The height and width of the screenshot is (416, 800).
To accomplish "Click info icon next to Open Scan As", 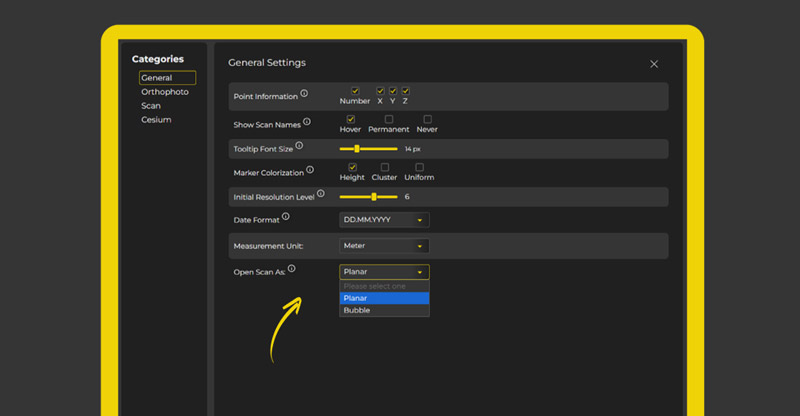I will point(292,269).
